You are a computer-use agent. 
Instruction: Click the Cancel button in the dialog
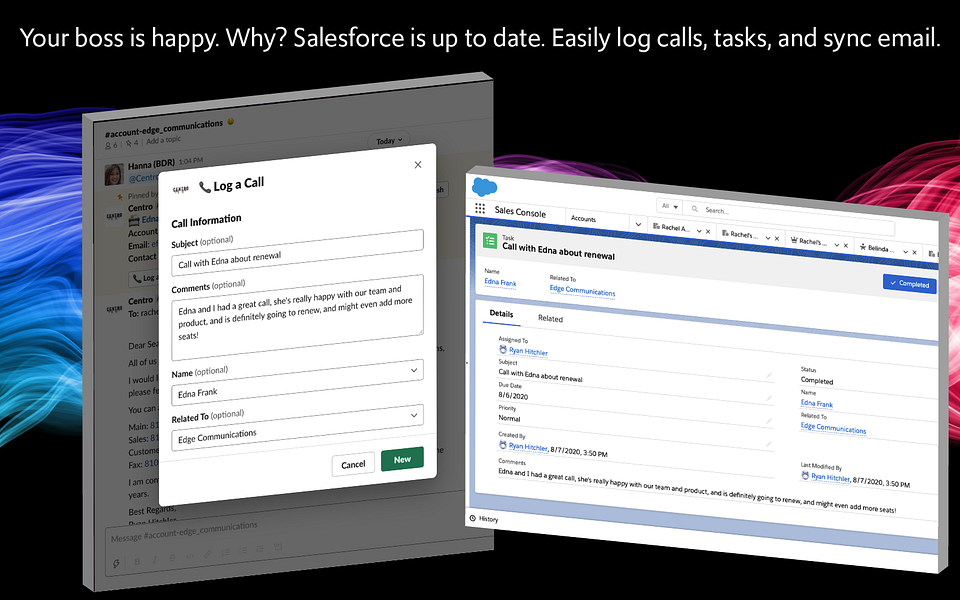pos(353,465)
